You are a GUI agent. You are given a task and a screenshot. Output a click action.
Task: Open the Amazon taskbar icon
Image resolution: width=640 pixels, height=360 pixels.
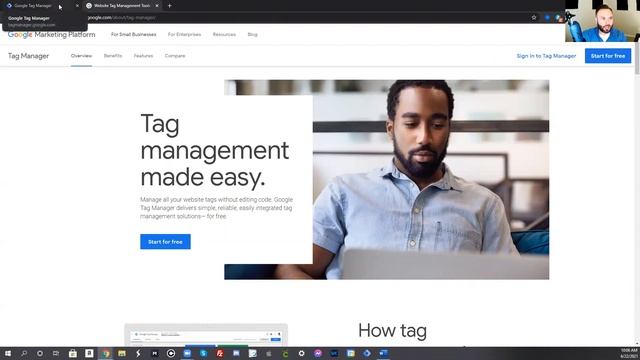tap(89, 353)
